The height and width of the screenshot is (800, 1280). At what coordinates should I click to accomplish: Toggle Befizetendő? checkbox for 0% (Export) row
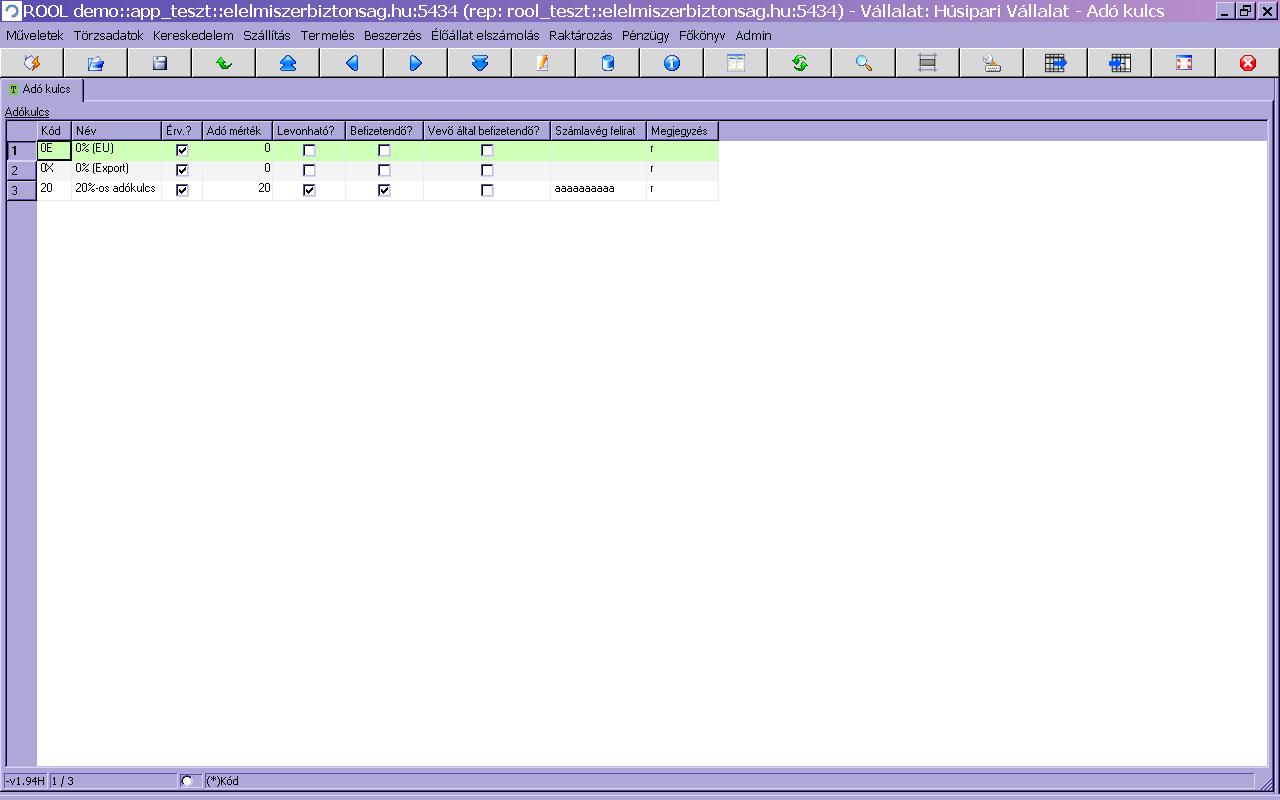(384, 170)
